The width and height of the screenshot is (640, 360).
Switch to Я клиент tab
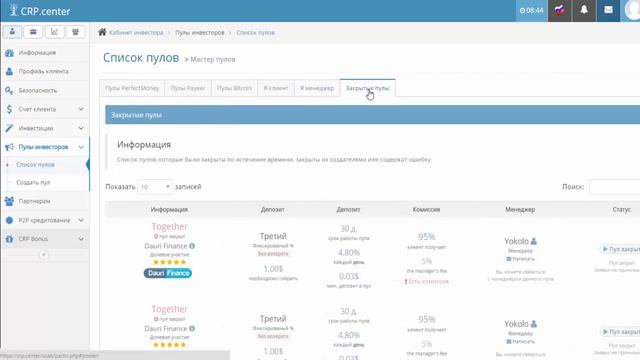(276, 88)
